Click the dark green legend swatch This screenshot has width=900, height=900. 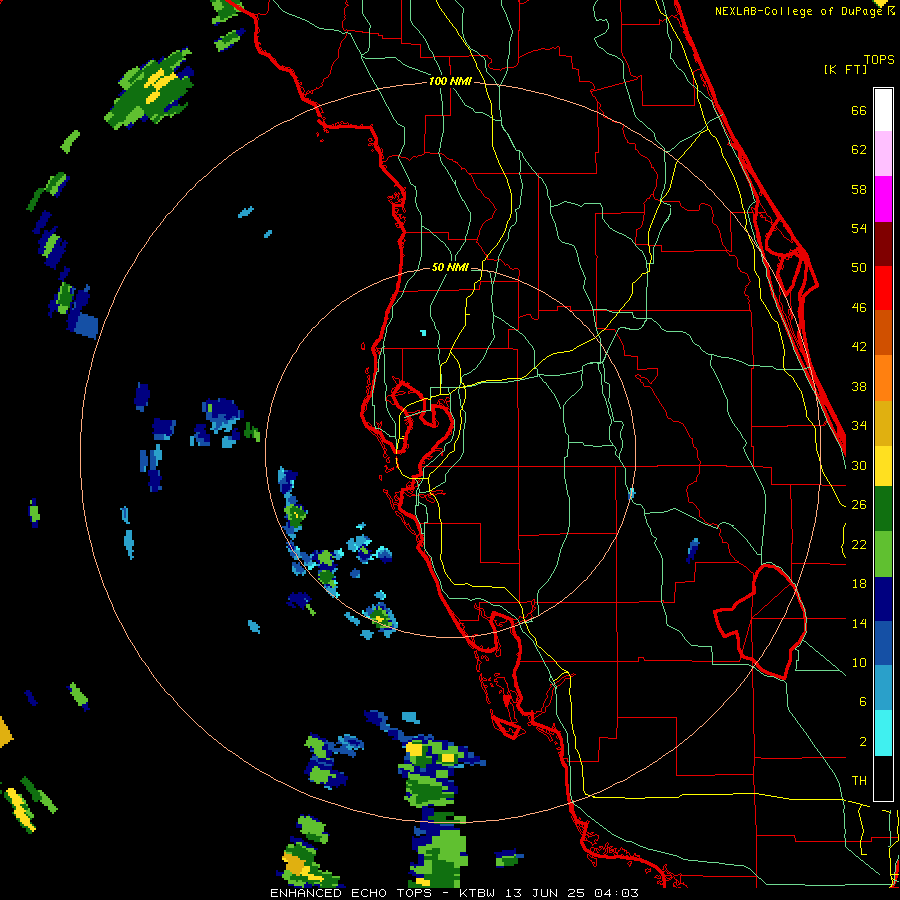883,509
